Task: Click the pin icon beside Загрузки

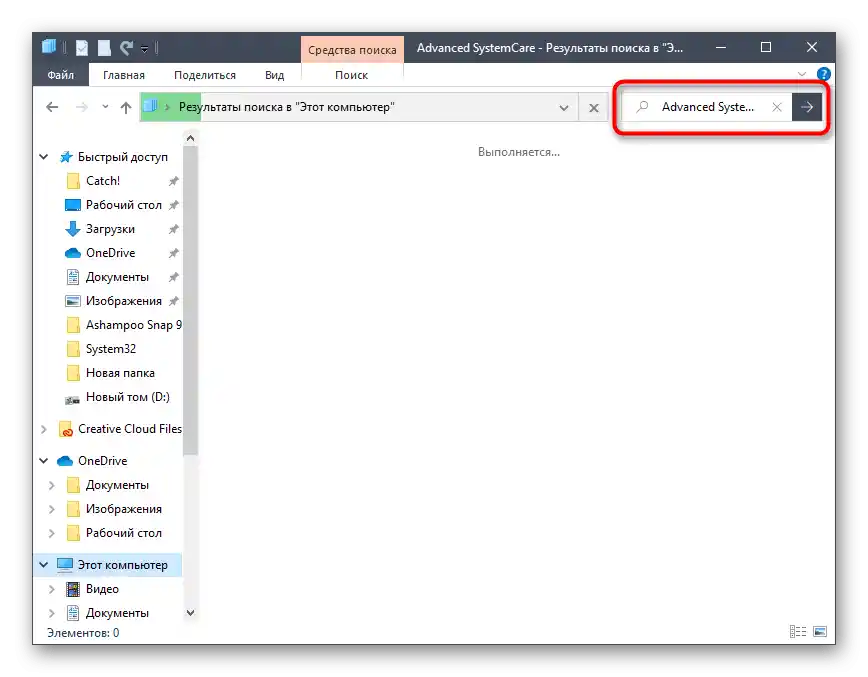Action: click(173, 229)
